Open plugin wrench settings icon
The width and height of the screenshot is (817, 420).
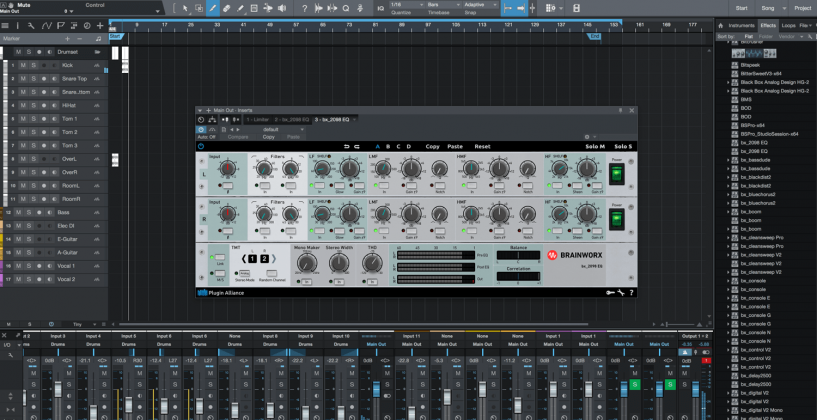click(621, 293)
